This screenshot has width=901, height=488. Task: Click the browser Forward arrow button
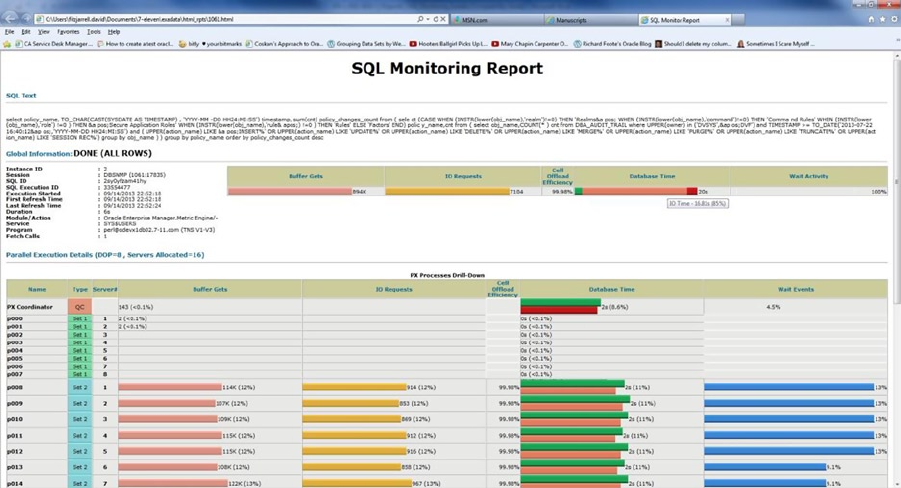(x=27, y=19)
